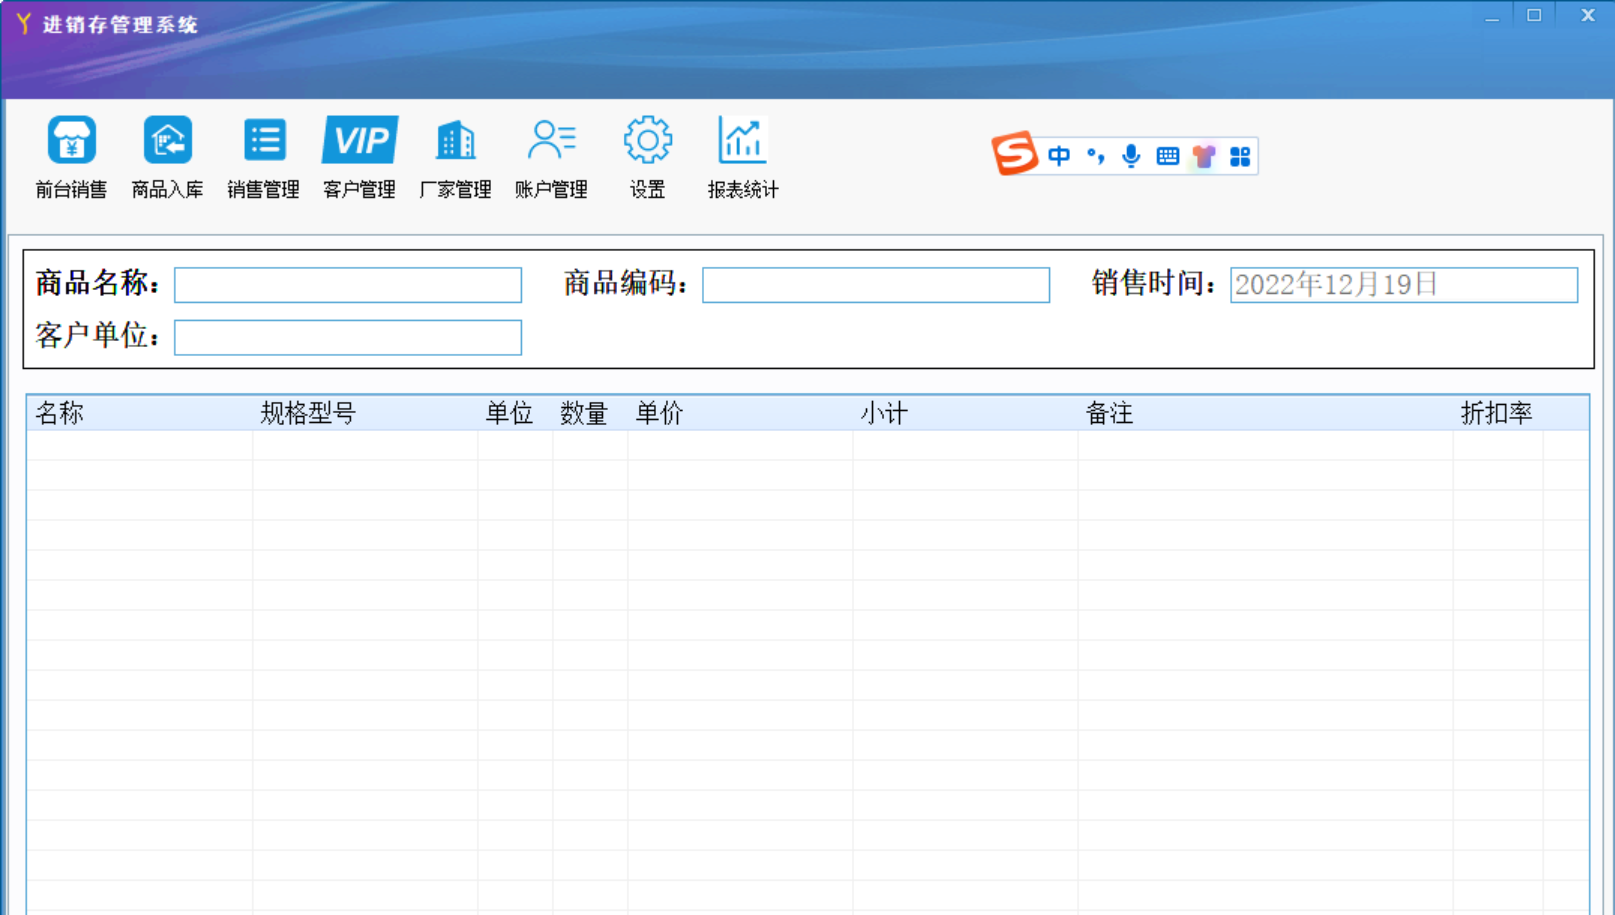Image resolution: width=1615 pixels, height=915 pixels.
Task: Open the 设置 settings gear
Action: click(x=647, y=156)
